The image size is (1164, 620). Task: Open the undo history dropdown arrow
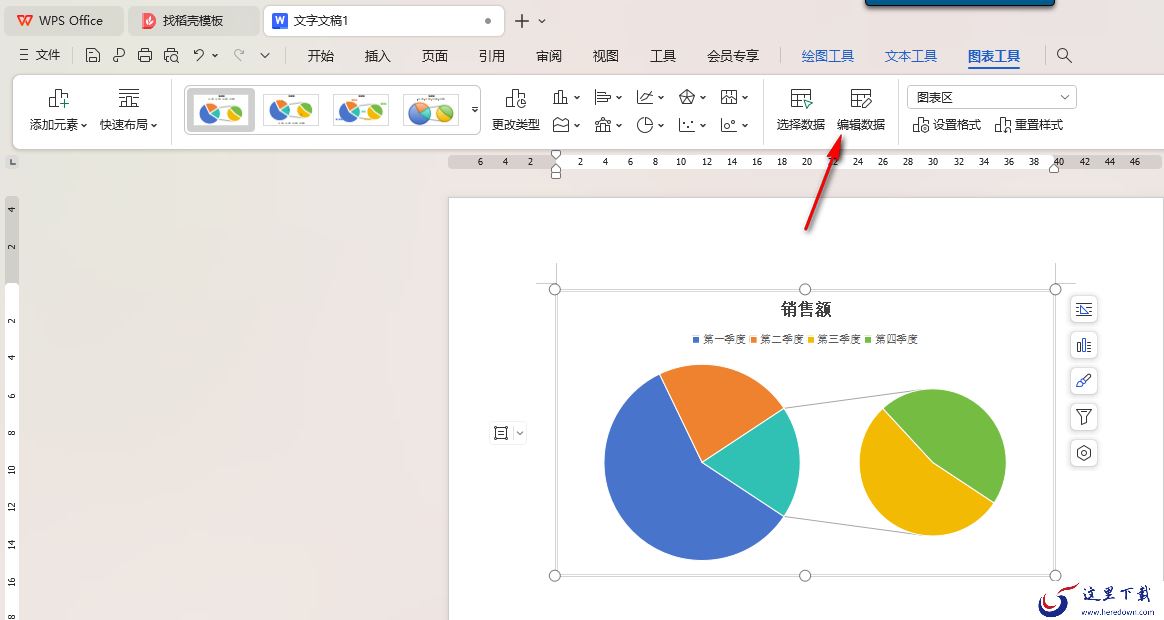(x=215, y=55)
